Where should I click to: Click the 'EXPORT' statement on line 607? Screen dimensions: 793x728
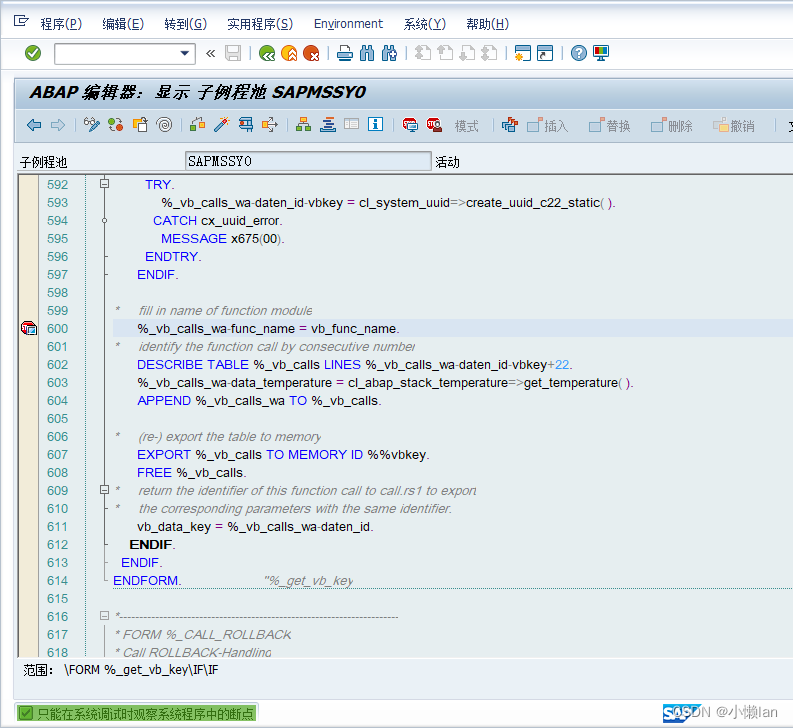coord(283,455)
